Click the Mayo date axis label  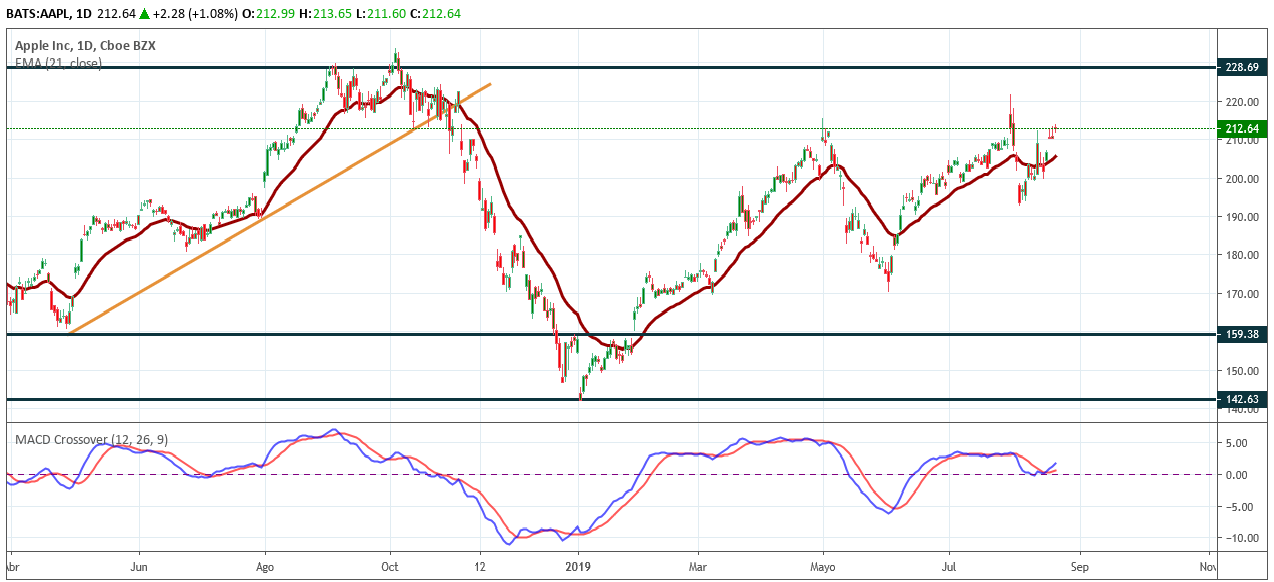tap(824, 566)
